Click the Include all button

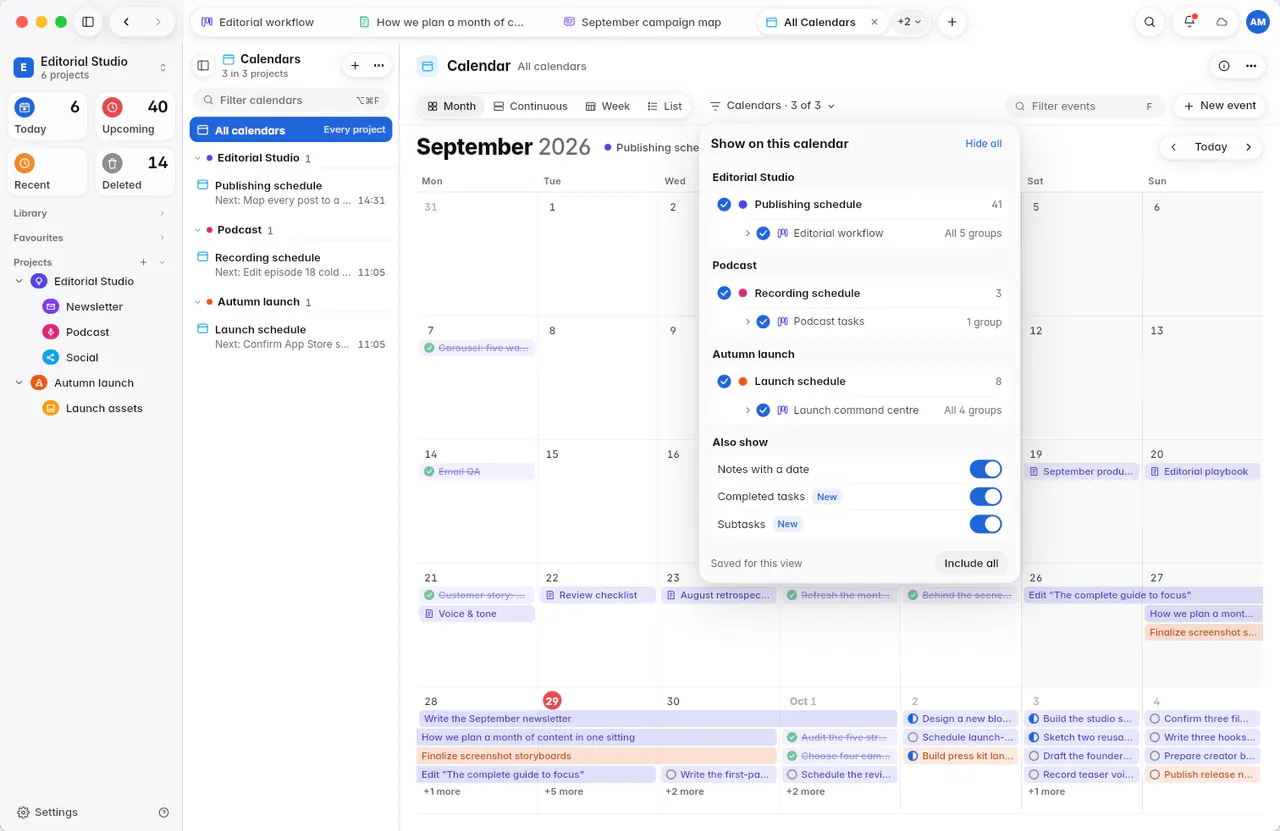[x=971, y=563]
